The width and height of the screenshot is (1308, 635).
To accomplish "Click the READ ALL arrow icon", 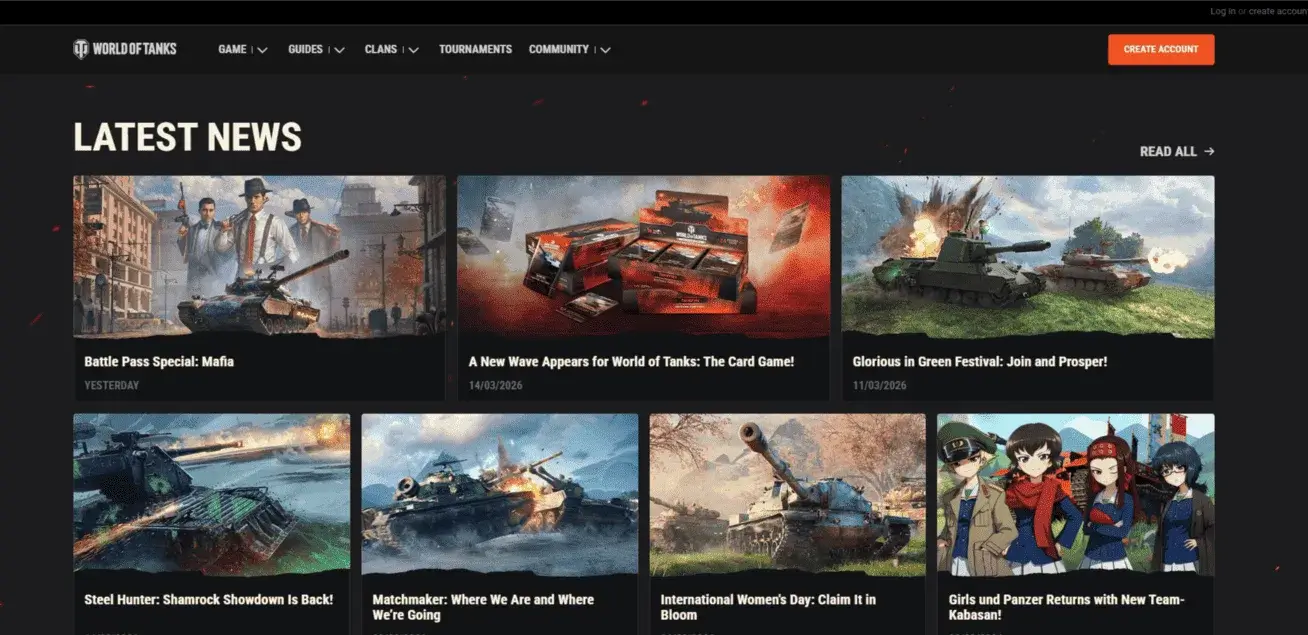I will [x=1209, y=151].
